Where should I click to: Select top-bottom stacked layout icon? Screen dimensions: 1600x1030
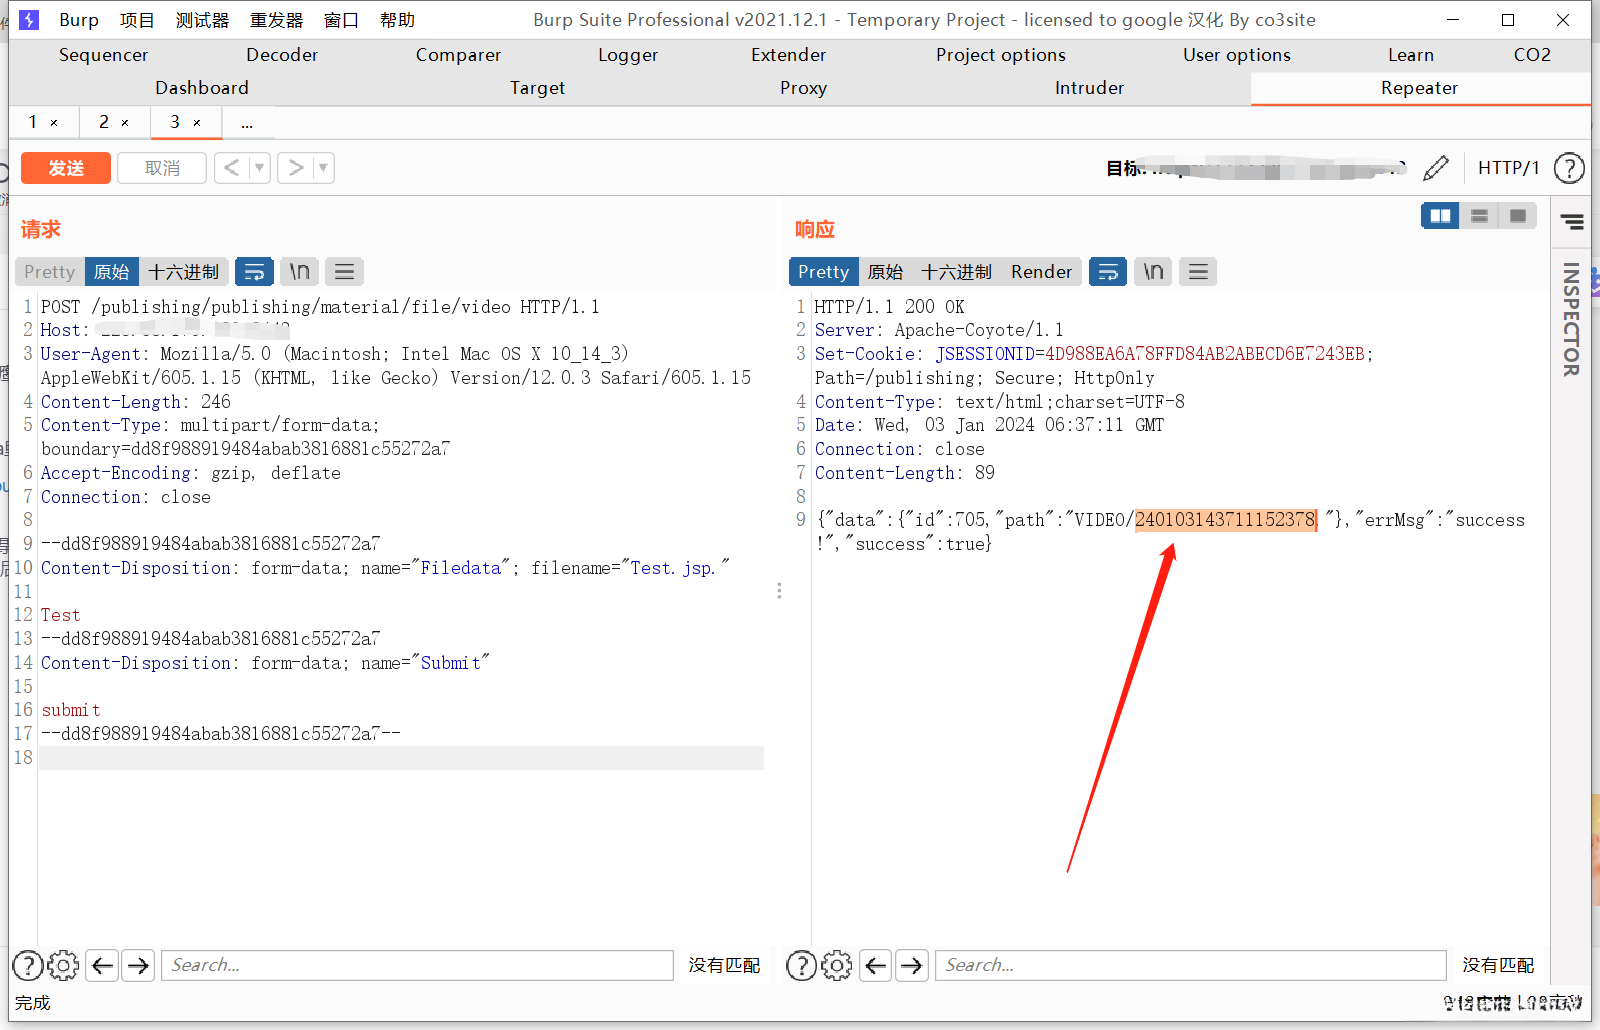1479,216
